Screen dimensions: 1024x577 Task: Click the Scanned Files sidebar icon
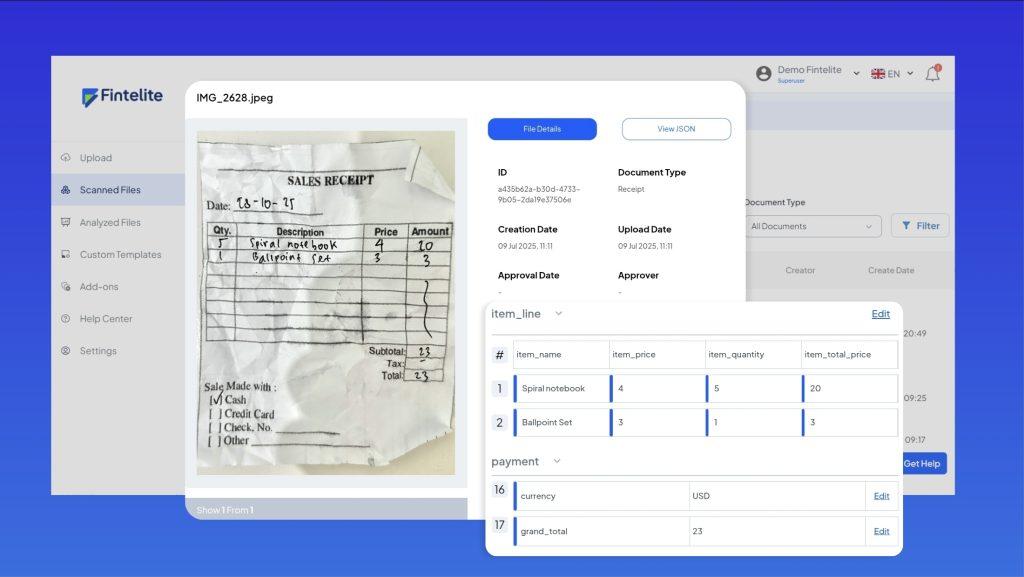65,190
